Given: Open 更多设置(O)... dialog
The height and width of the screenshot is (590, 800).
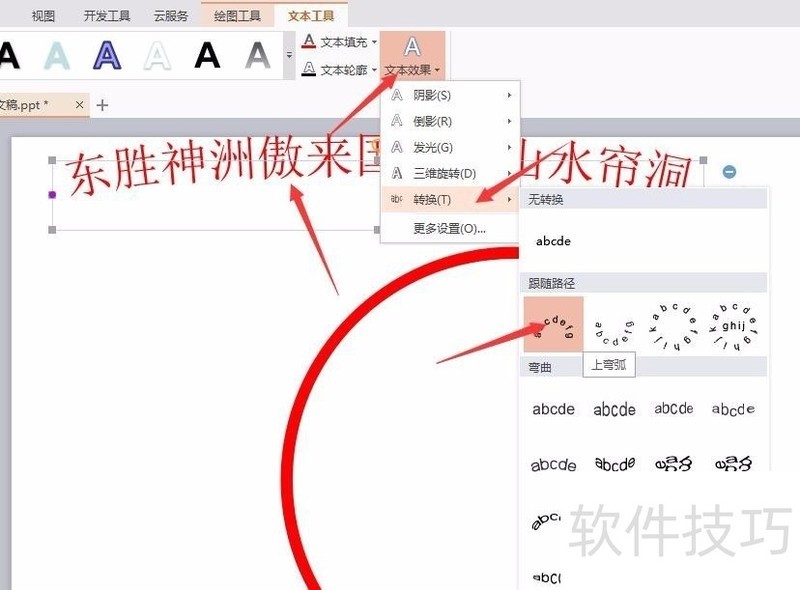Looking at the screenshot, I should click(x=450, y=228).
